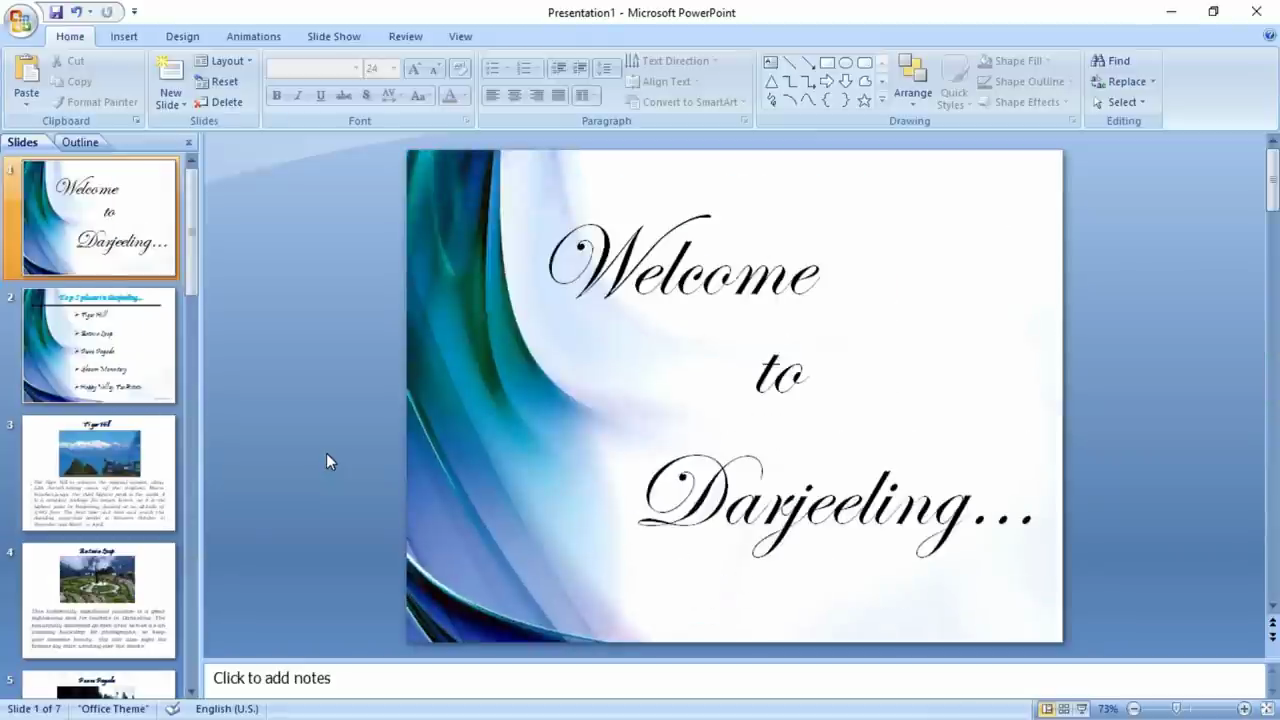Expand the shapes gallery
This screenshot has width=1280, height=720.
[882, 100]
